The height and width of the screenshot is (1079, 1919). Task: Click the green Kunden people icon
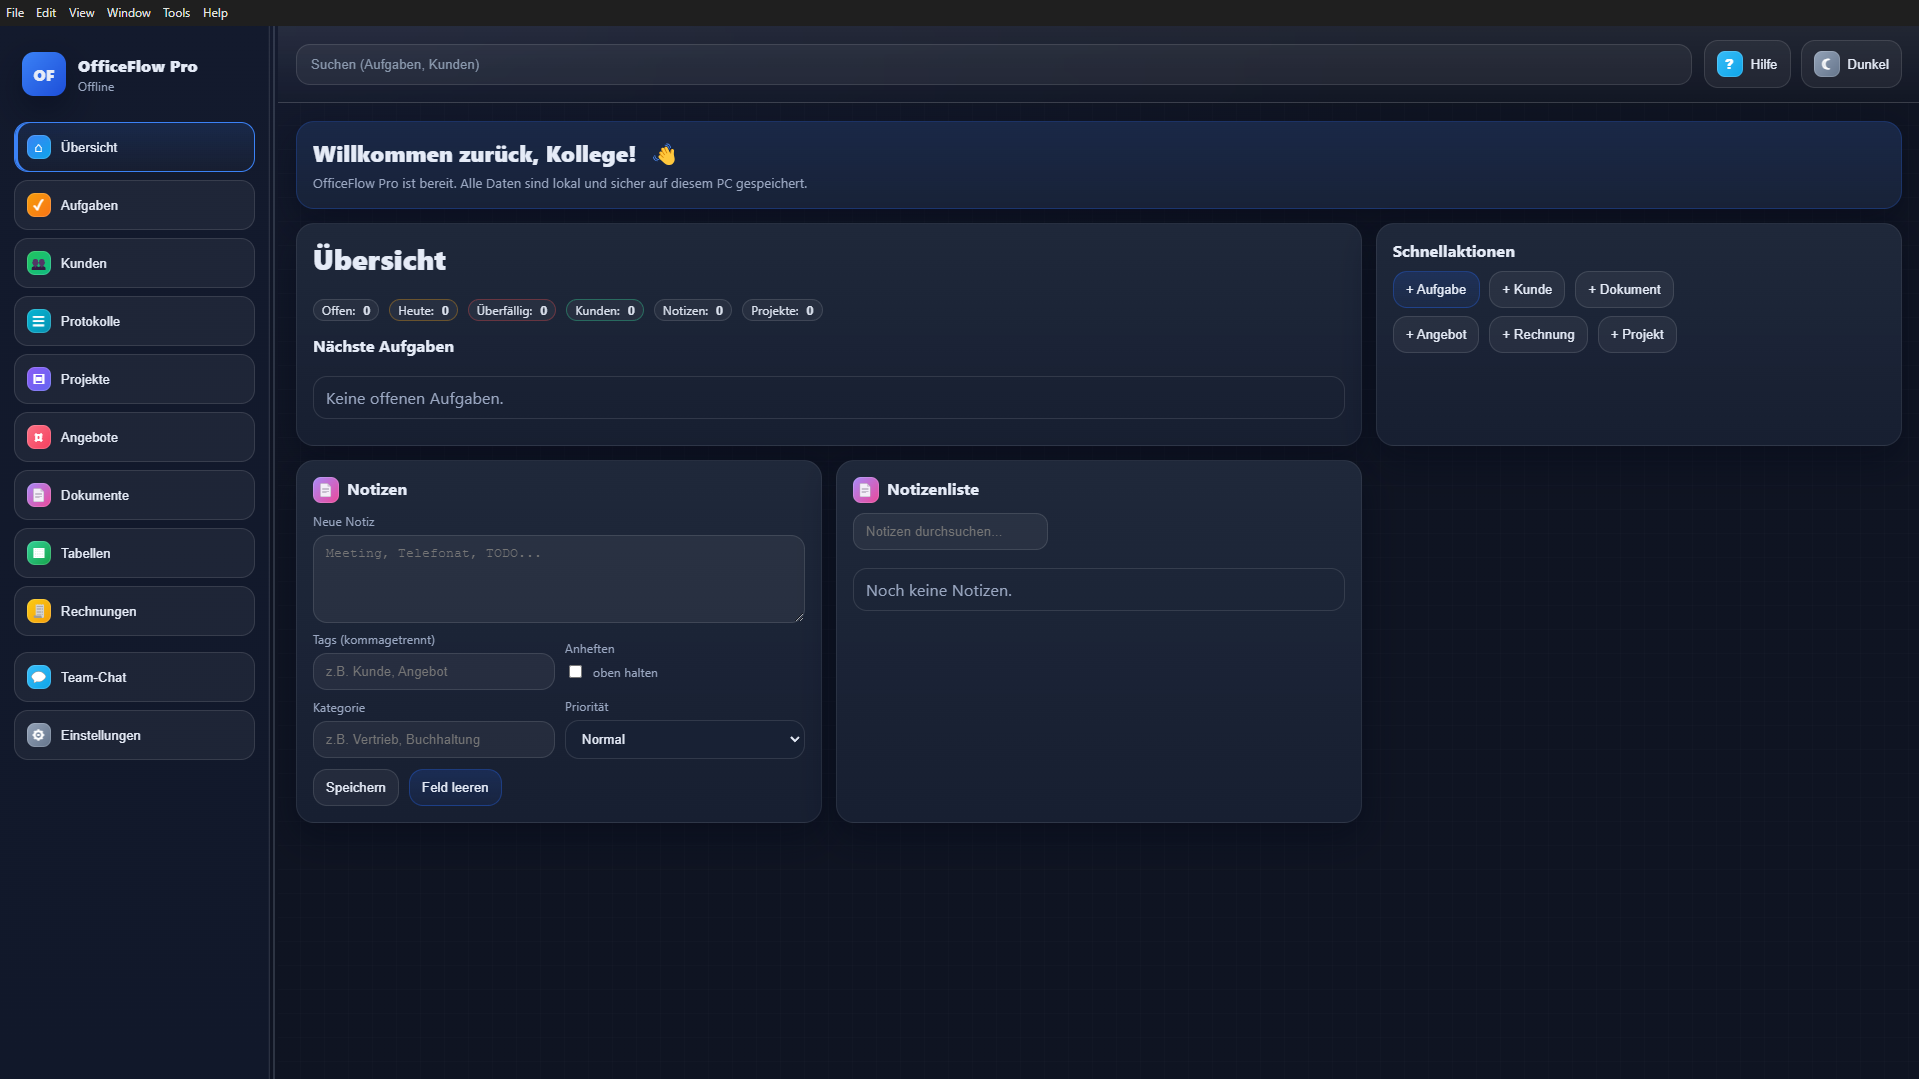pyautogui.click(x=39, y=263)
